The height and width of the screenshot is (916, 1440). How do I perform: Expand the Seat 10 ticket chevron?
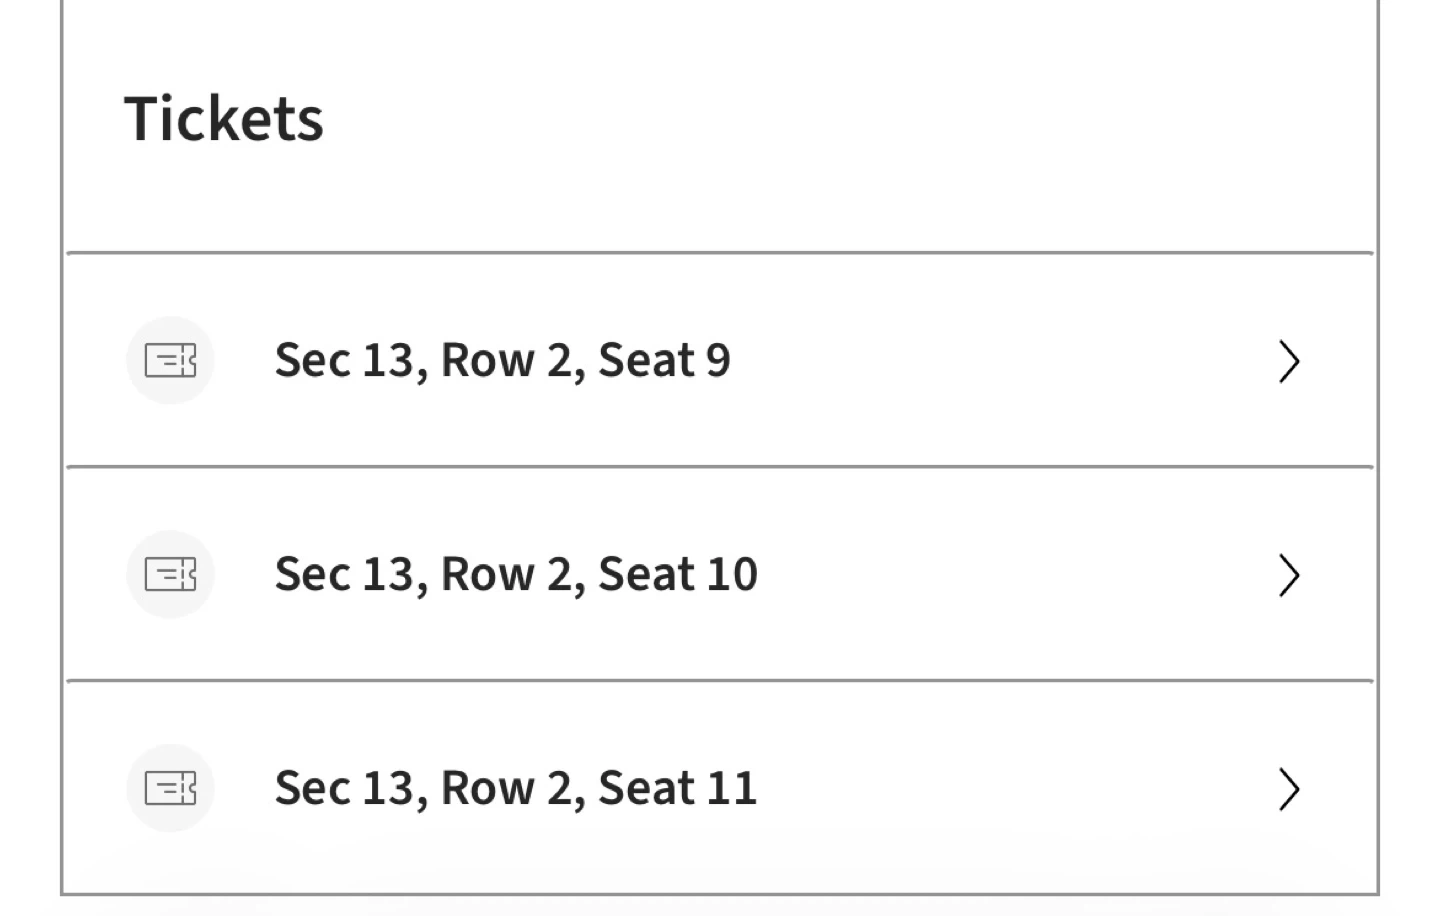[1289, 575]
